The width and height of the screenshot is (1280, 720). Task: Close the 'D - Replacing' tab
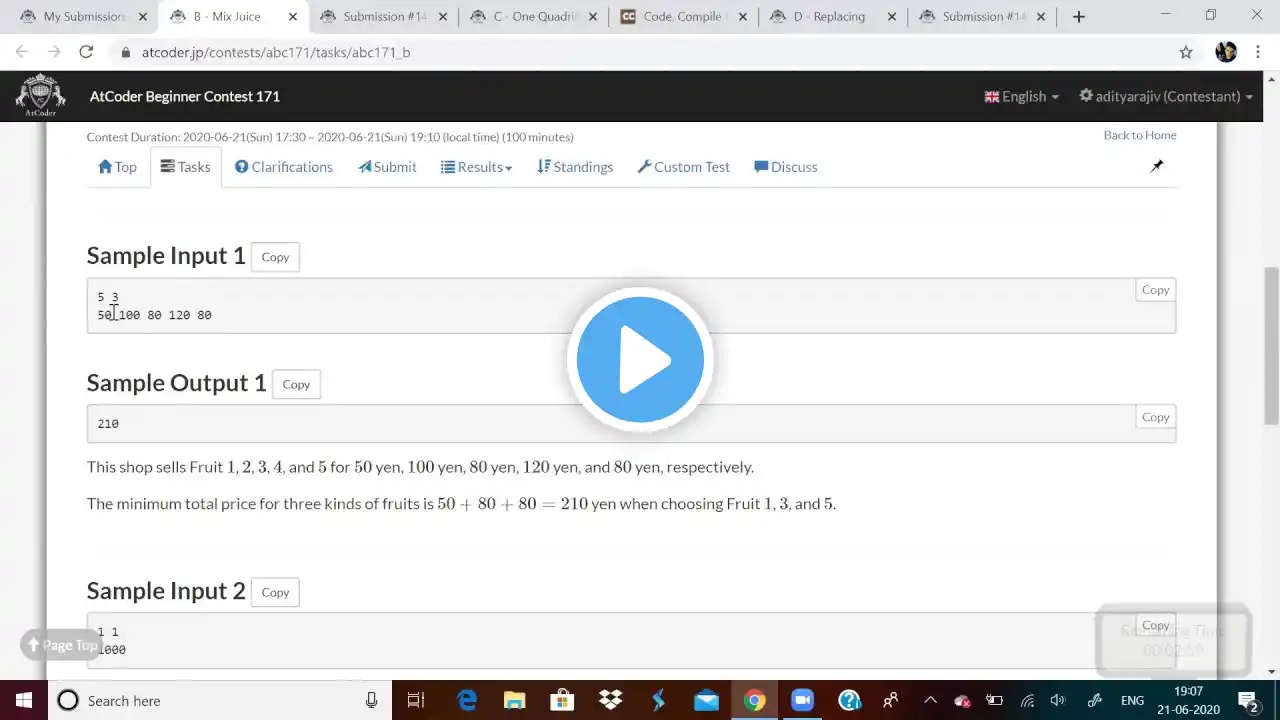(x=892, y=16)
